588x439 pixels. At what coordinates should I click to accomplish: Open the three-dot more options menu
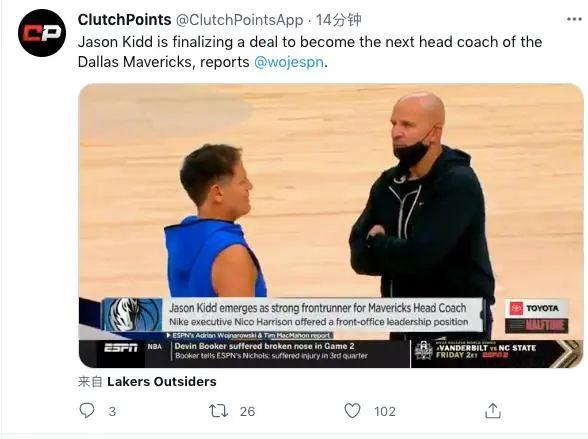click(574, 19)
